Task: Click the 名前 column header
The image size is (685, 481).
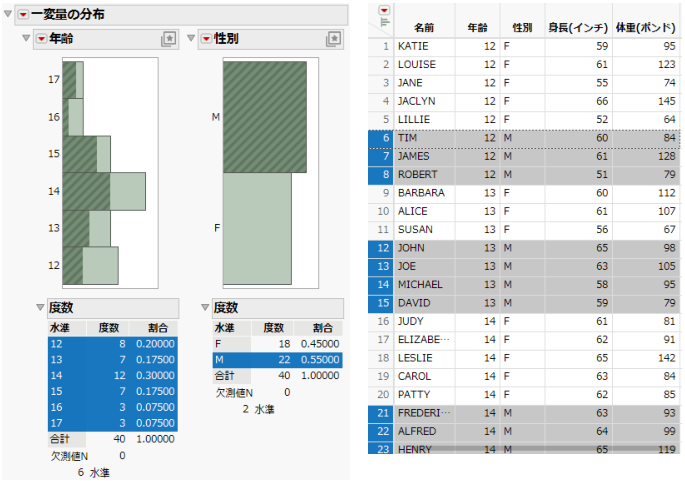Action: (424, 28)
